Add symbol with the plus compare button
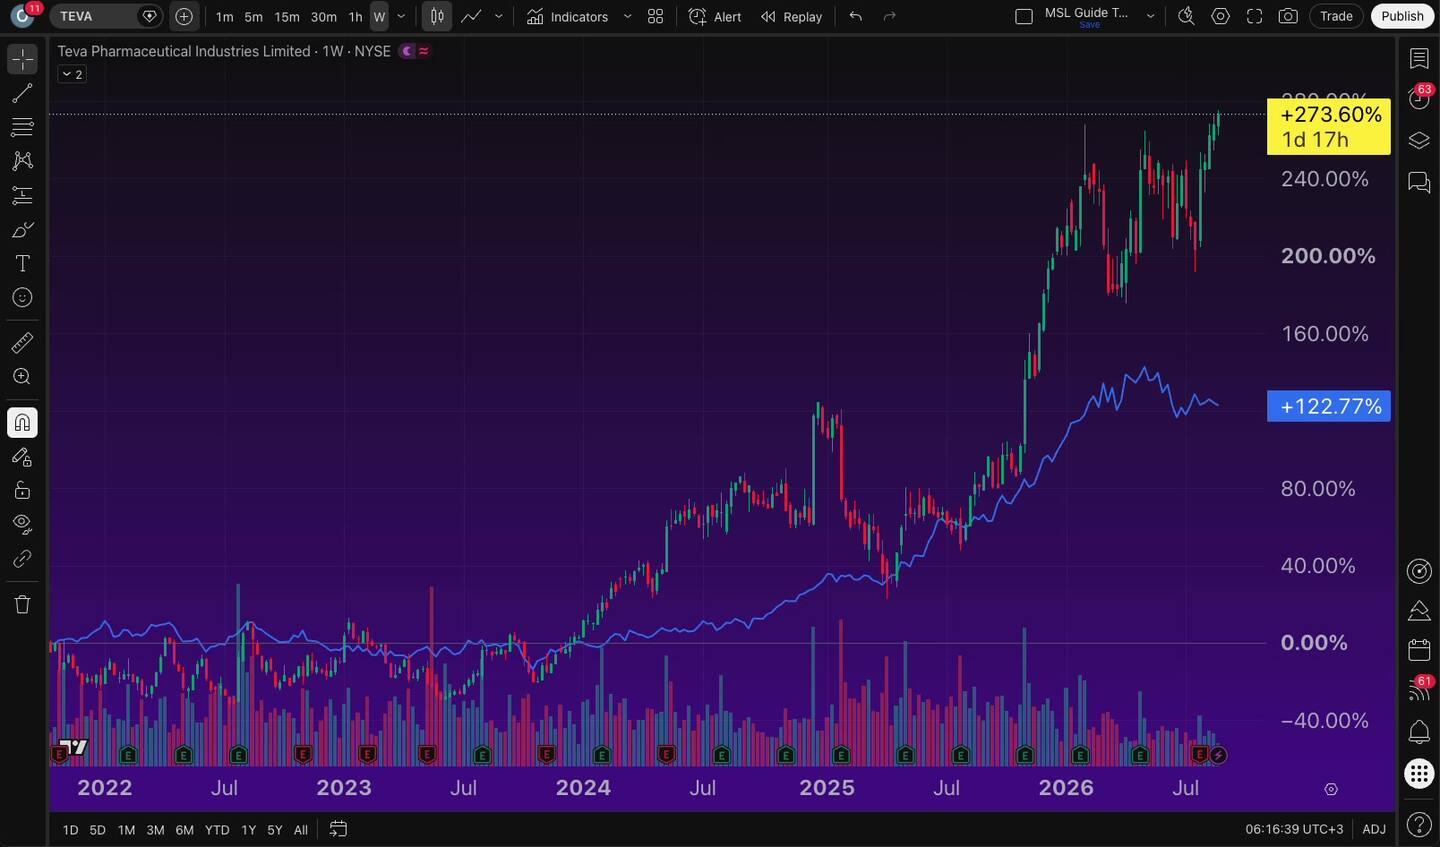The height and width of the screenshot is (847, 1440). pyautogui.click(x=184, y=16)
